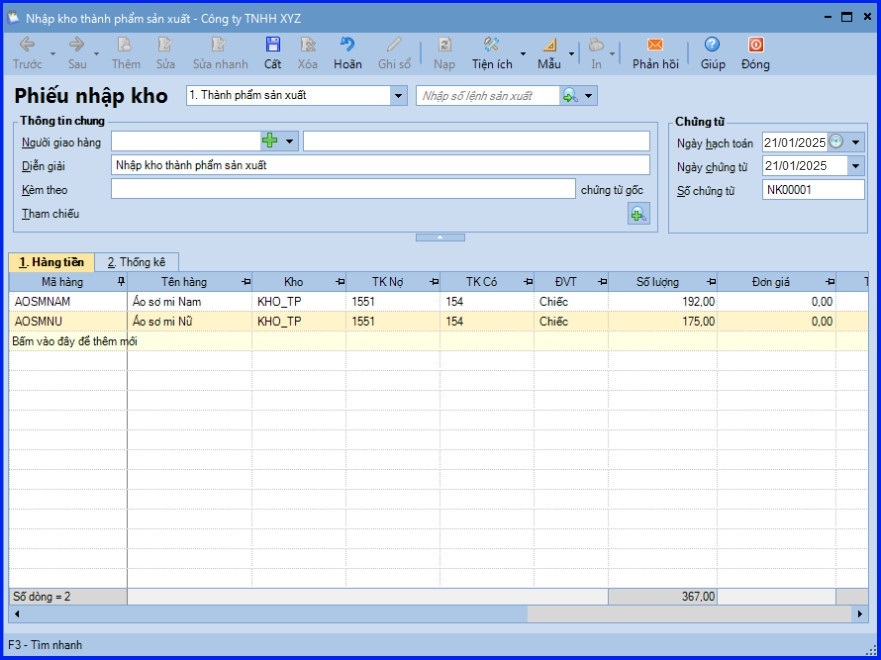This screenshot has width=881, height=660.
Task: Open Giúp help icon
Action: (x=712, y=45)
